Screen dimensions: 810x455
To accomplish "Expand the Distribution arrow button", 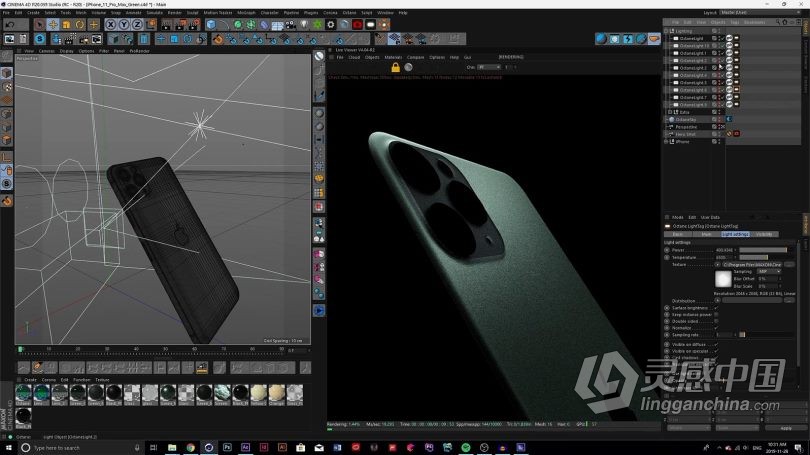I will click(x=718, y=301).
